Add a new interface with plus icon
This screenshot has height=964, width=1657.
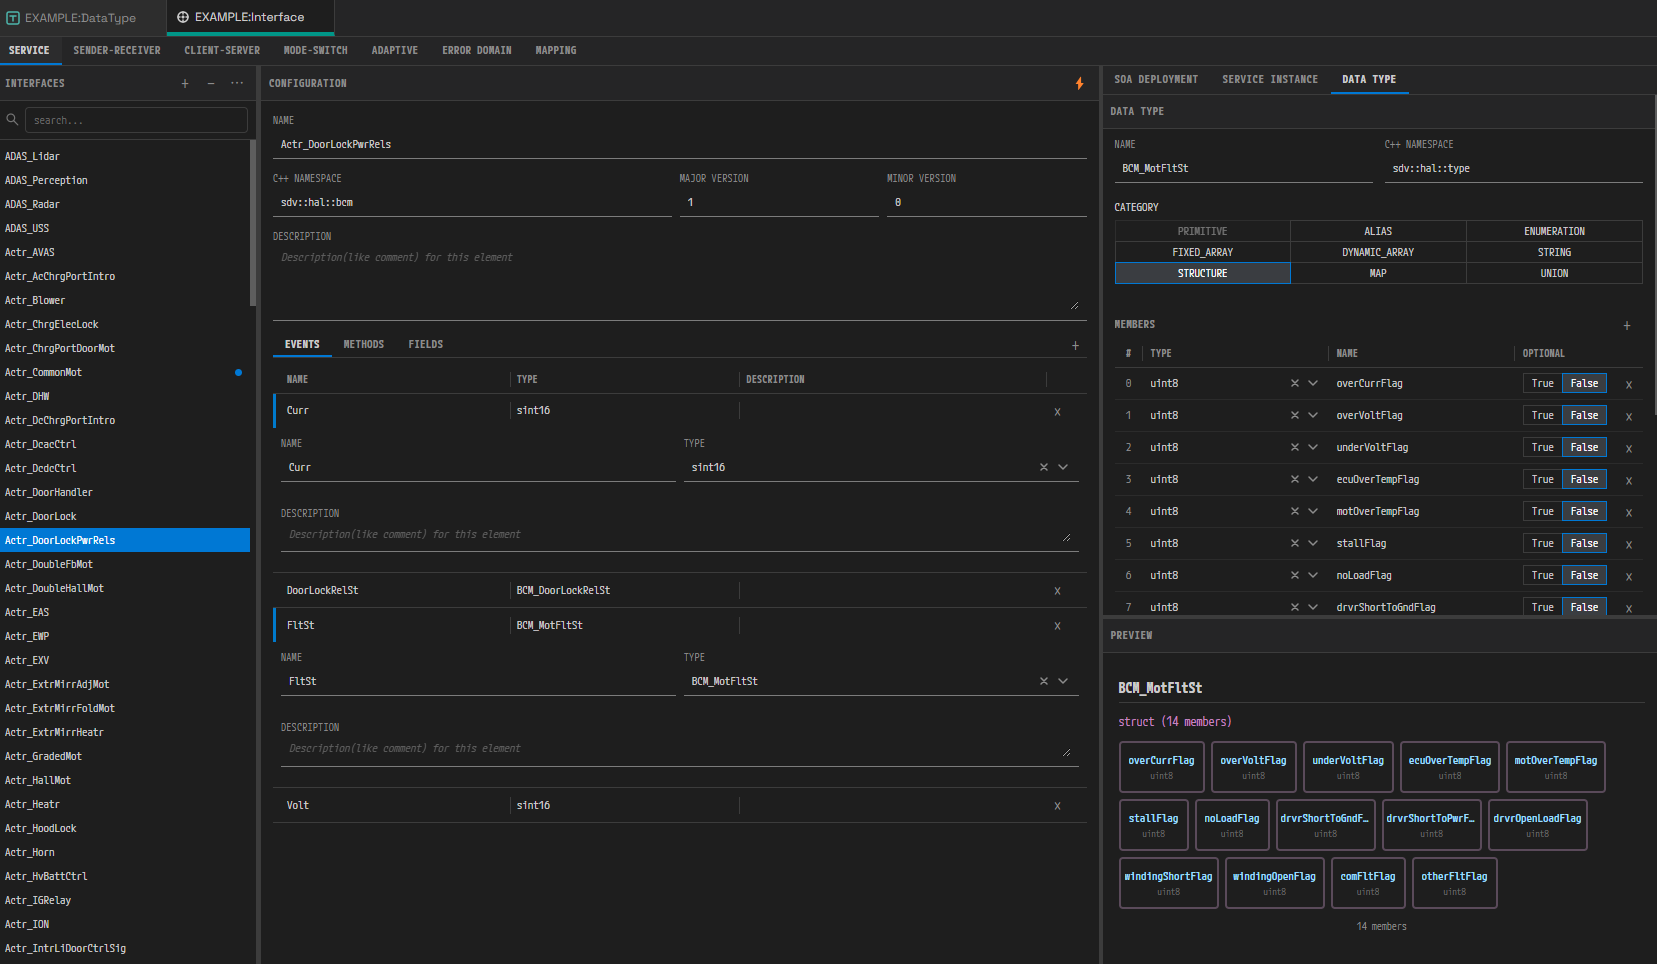[185, 84]
